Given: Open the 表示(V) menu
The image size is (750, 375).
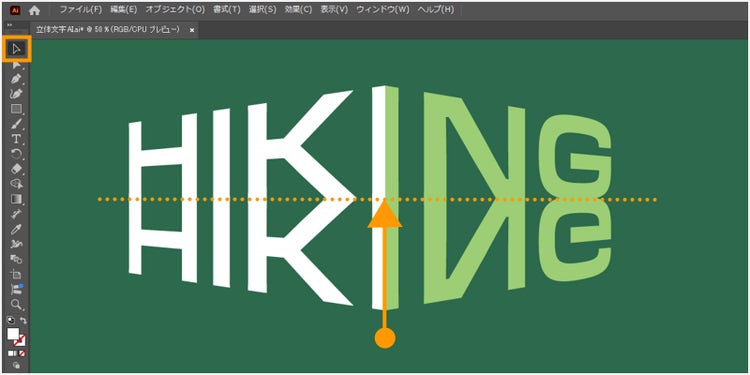Looking at the screenshot, I should click(x=334, y=10).
